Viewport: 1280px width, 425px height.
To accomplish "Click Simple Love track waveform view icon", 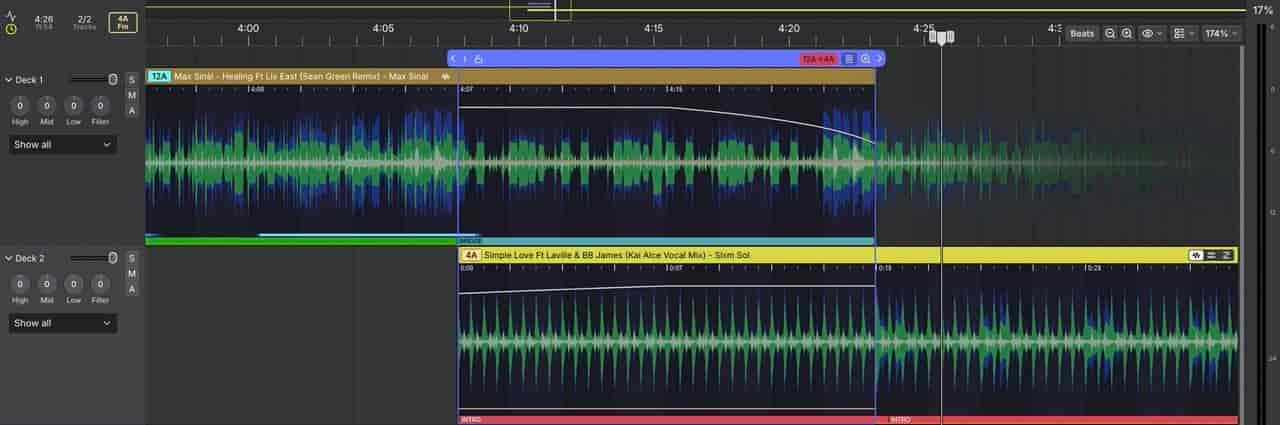I will pos(1196,255).
